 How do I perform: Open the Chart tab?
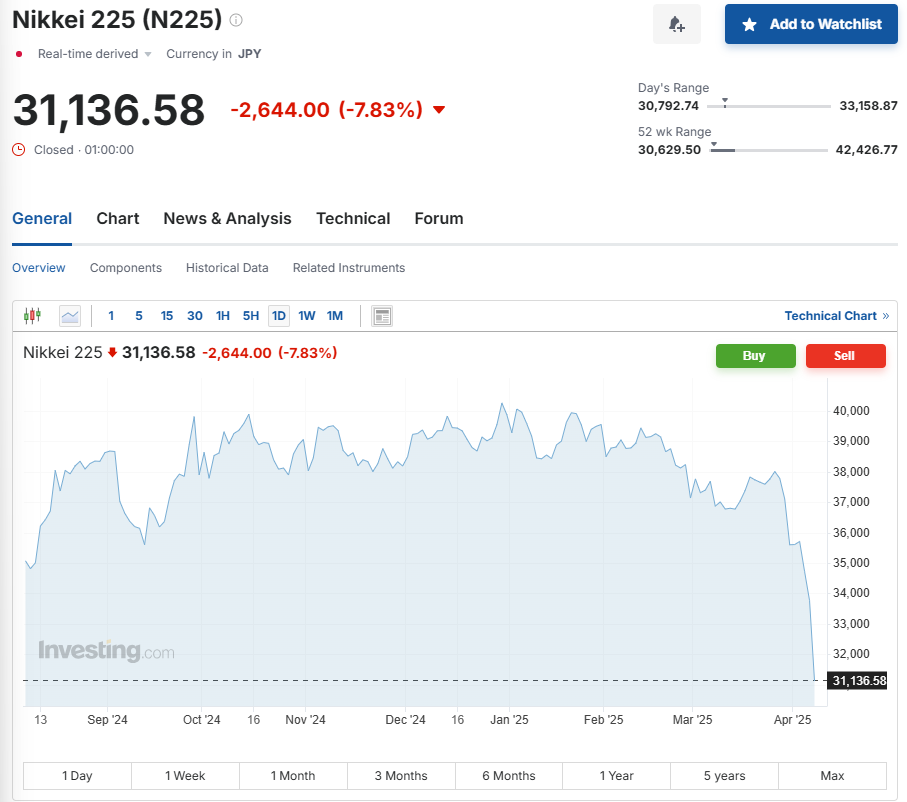118,219
